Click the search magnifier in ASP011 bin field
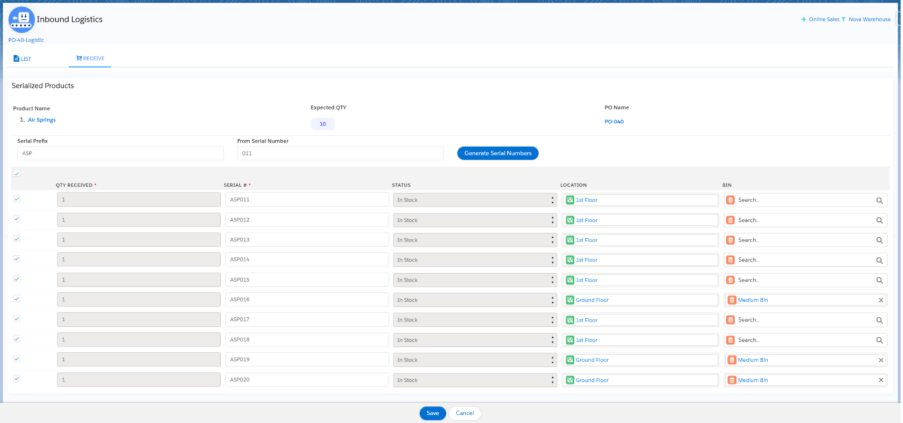The image size is (903, 423). [880, 200]
